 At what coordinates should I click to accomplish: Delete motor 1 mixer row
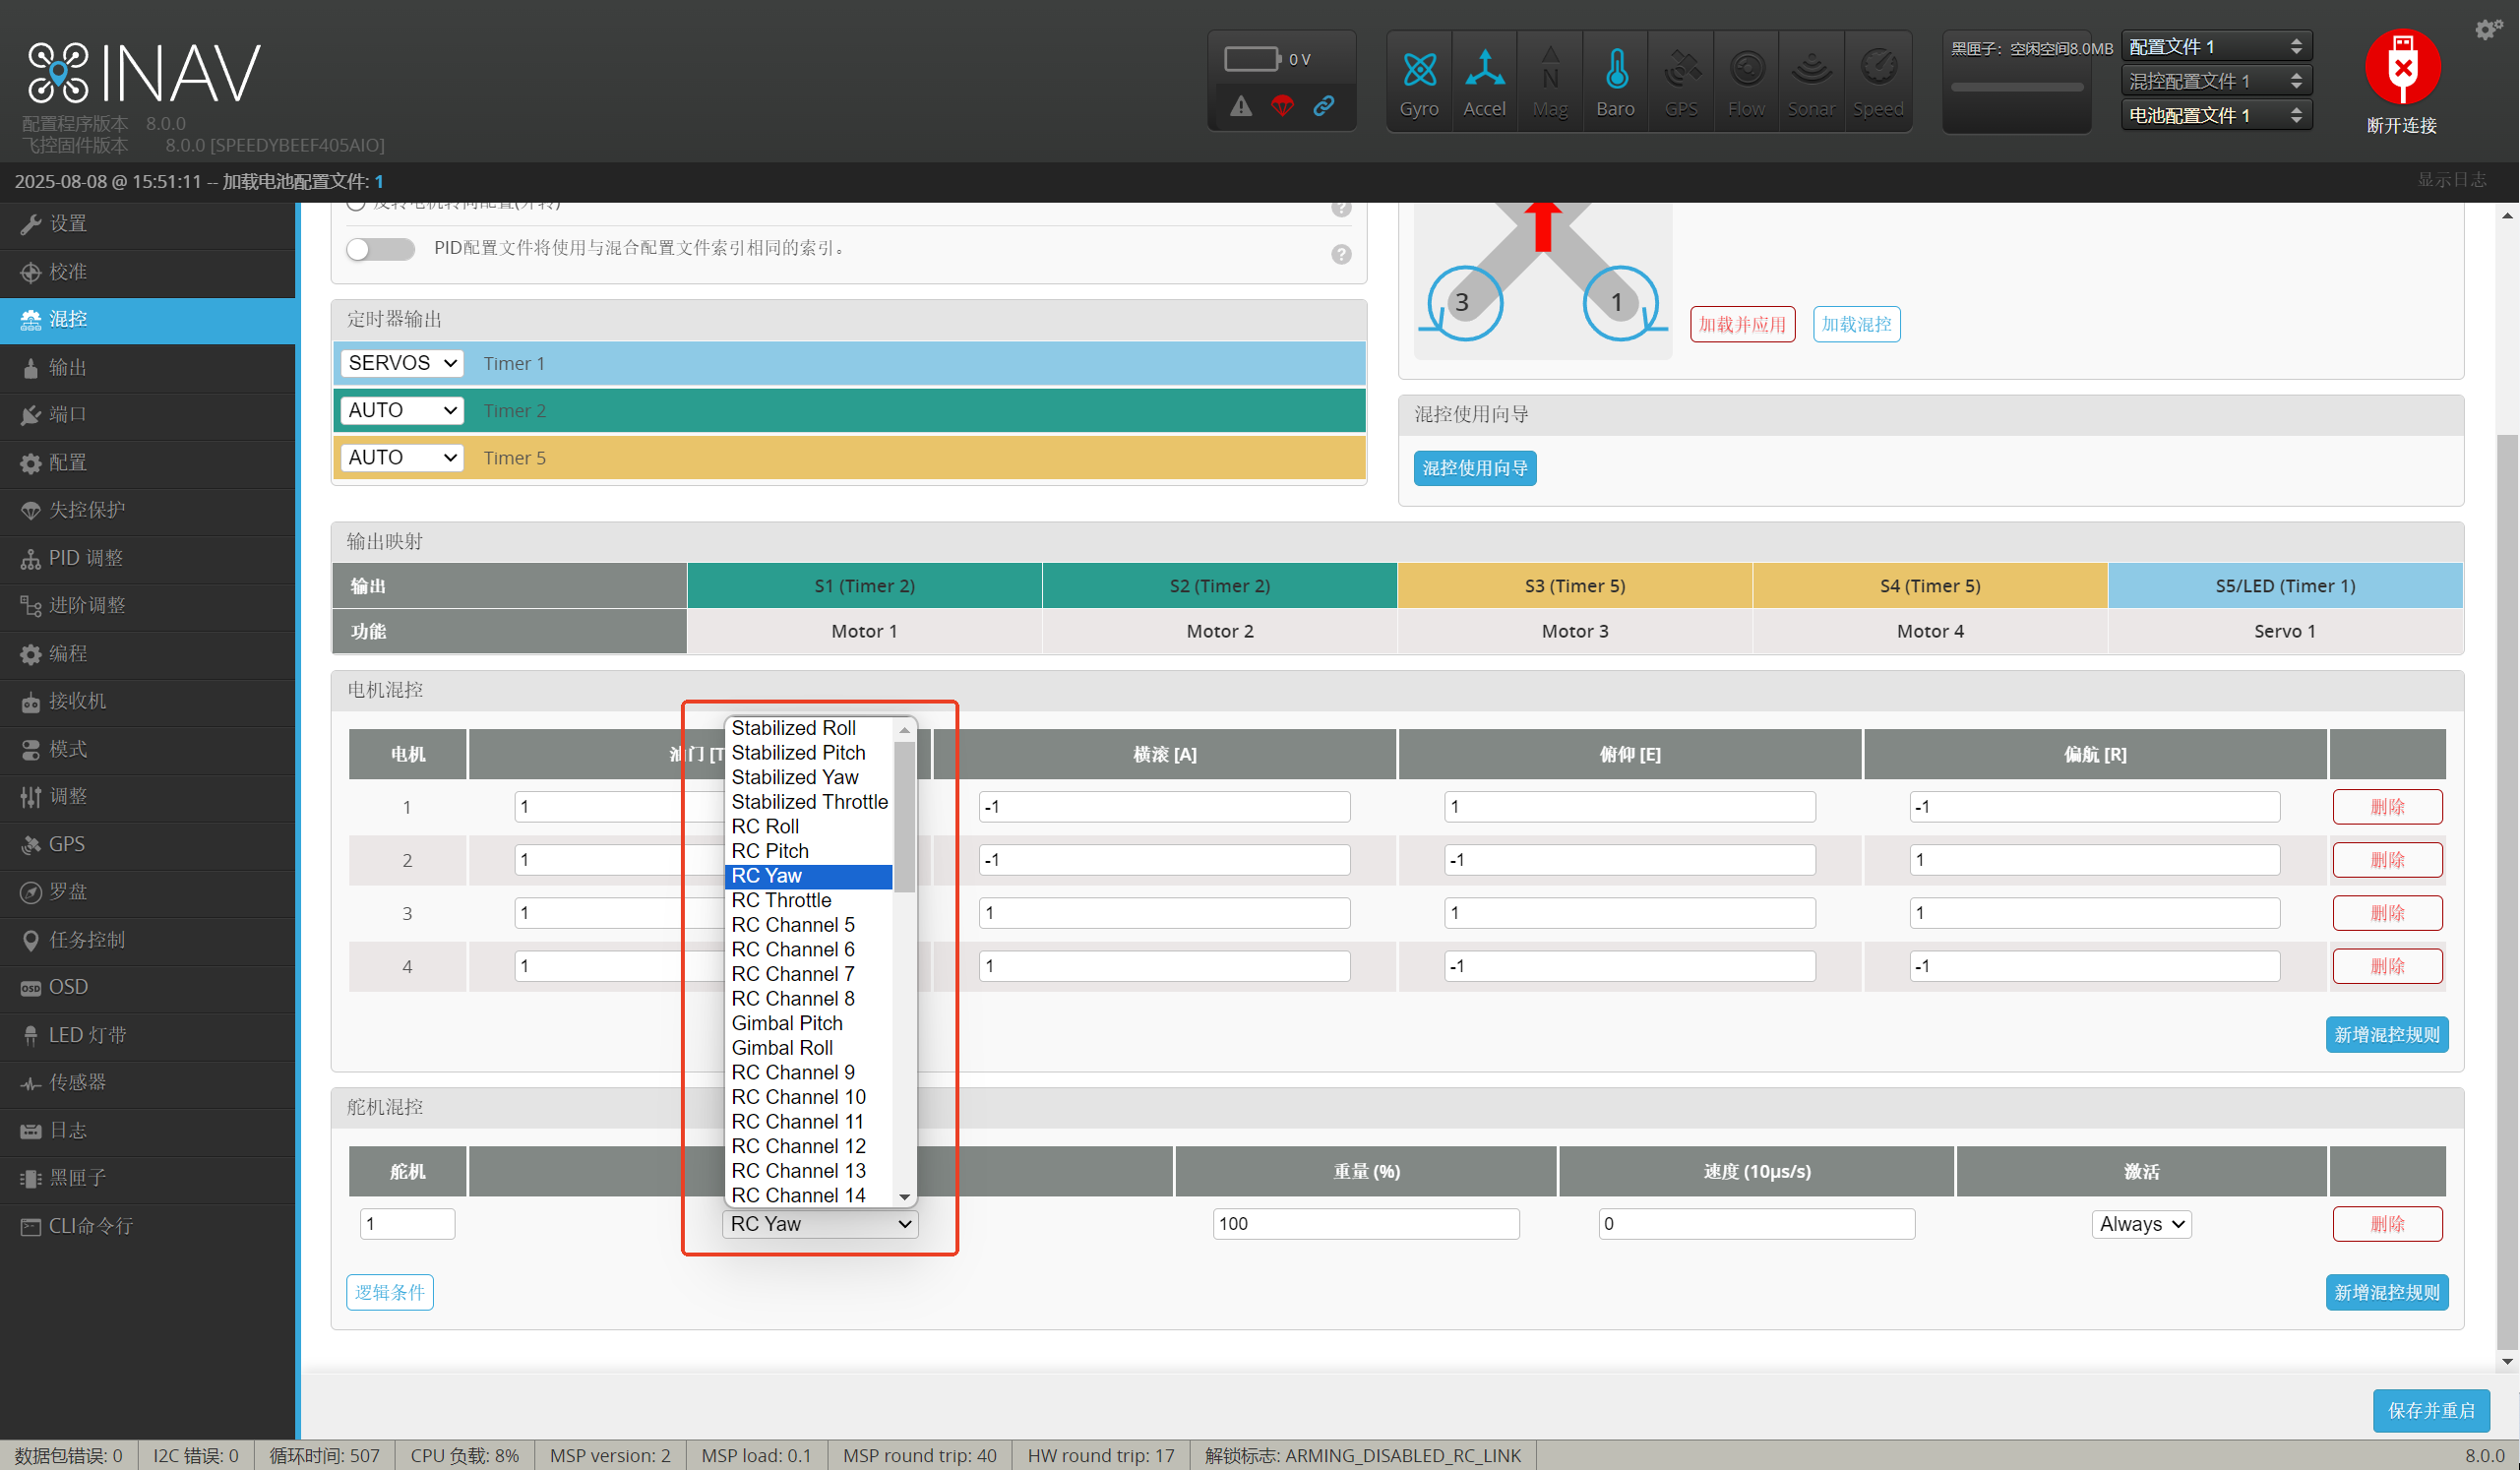(2387, 807)
